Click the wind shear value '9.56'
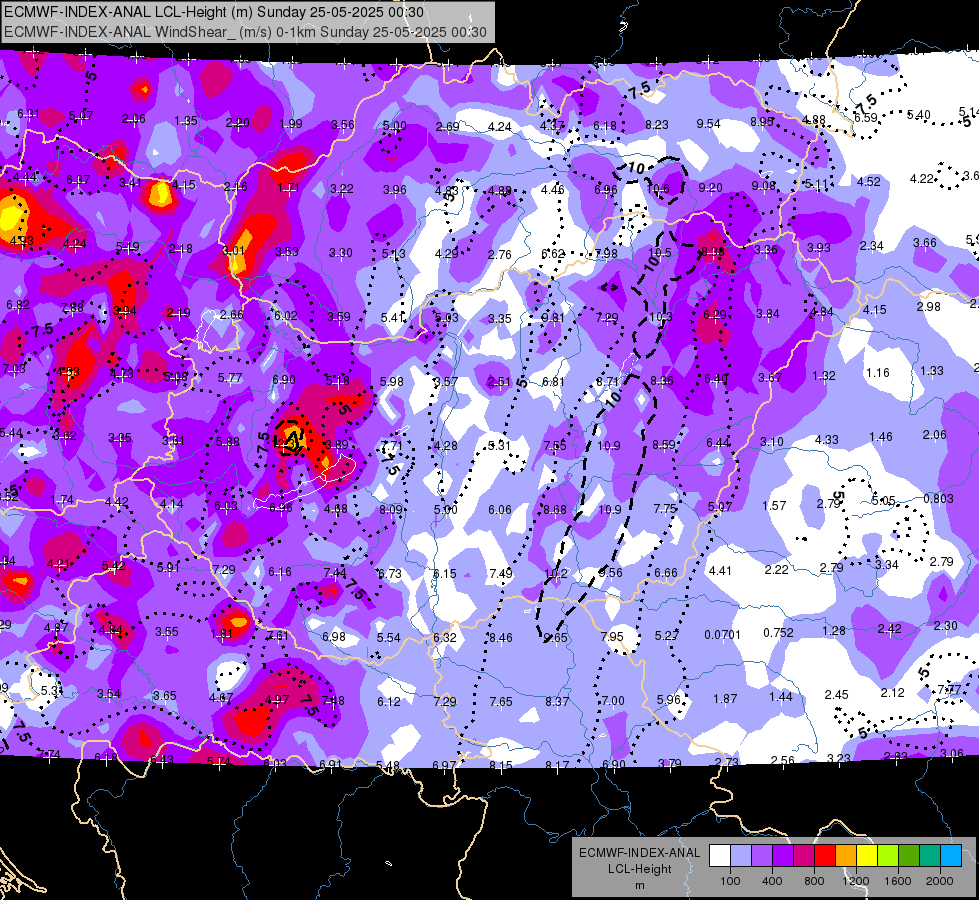 (611, 573)
